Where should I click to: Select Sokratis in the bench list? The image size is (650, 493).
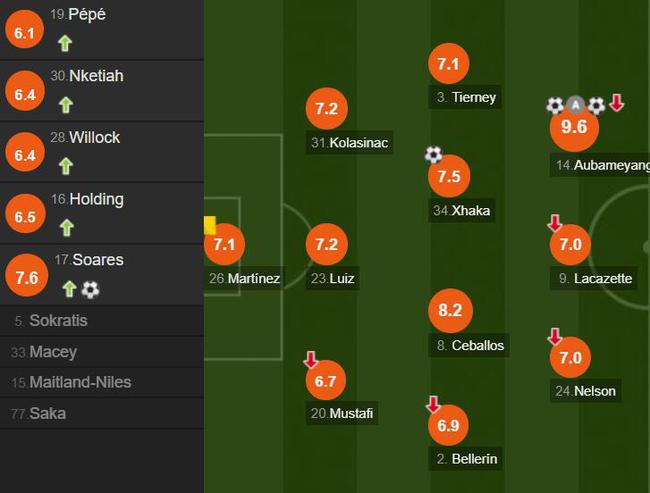coord(102,321)
